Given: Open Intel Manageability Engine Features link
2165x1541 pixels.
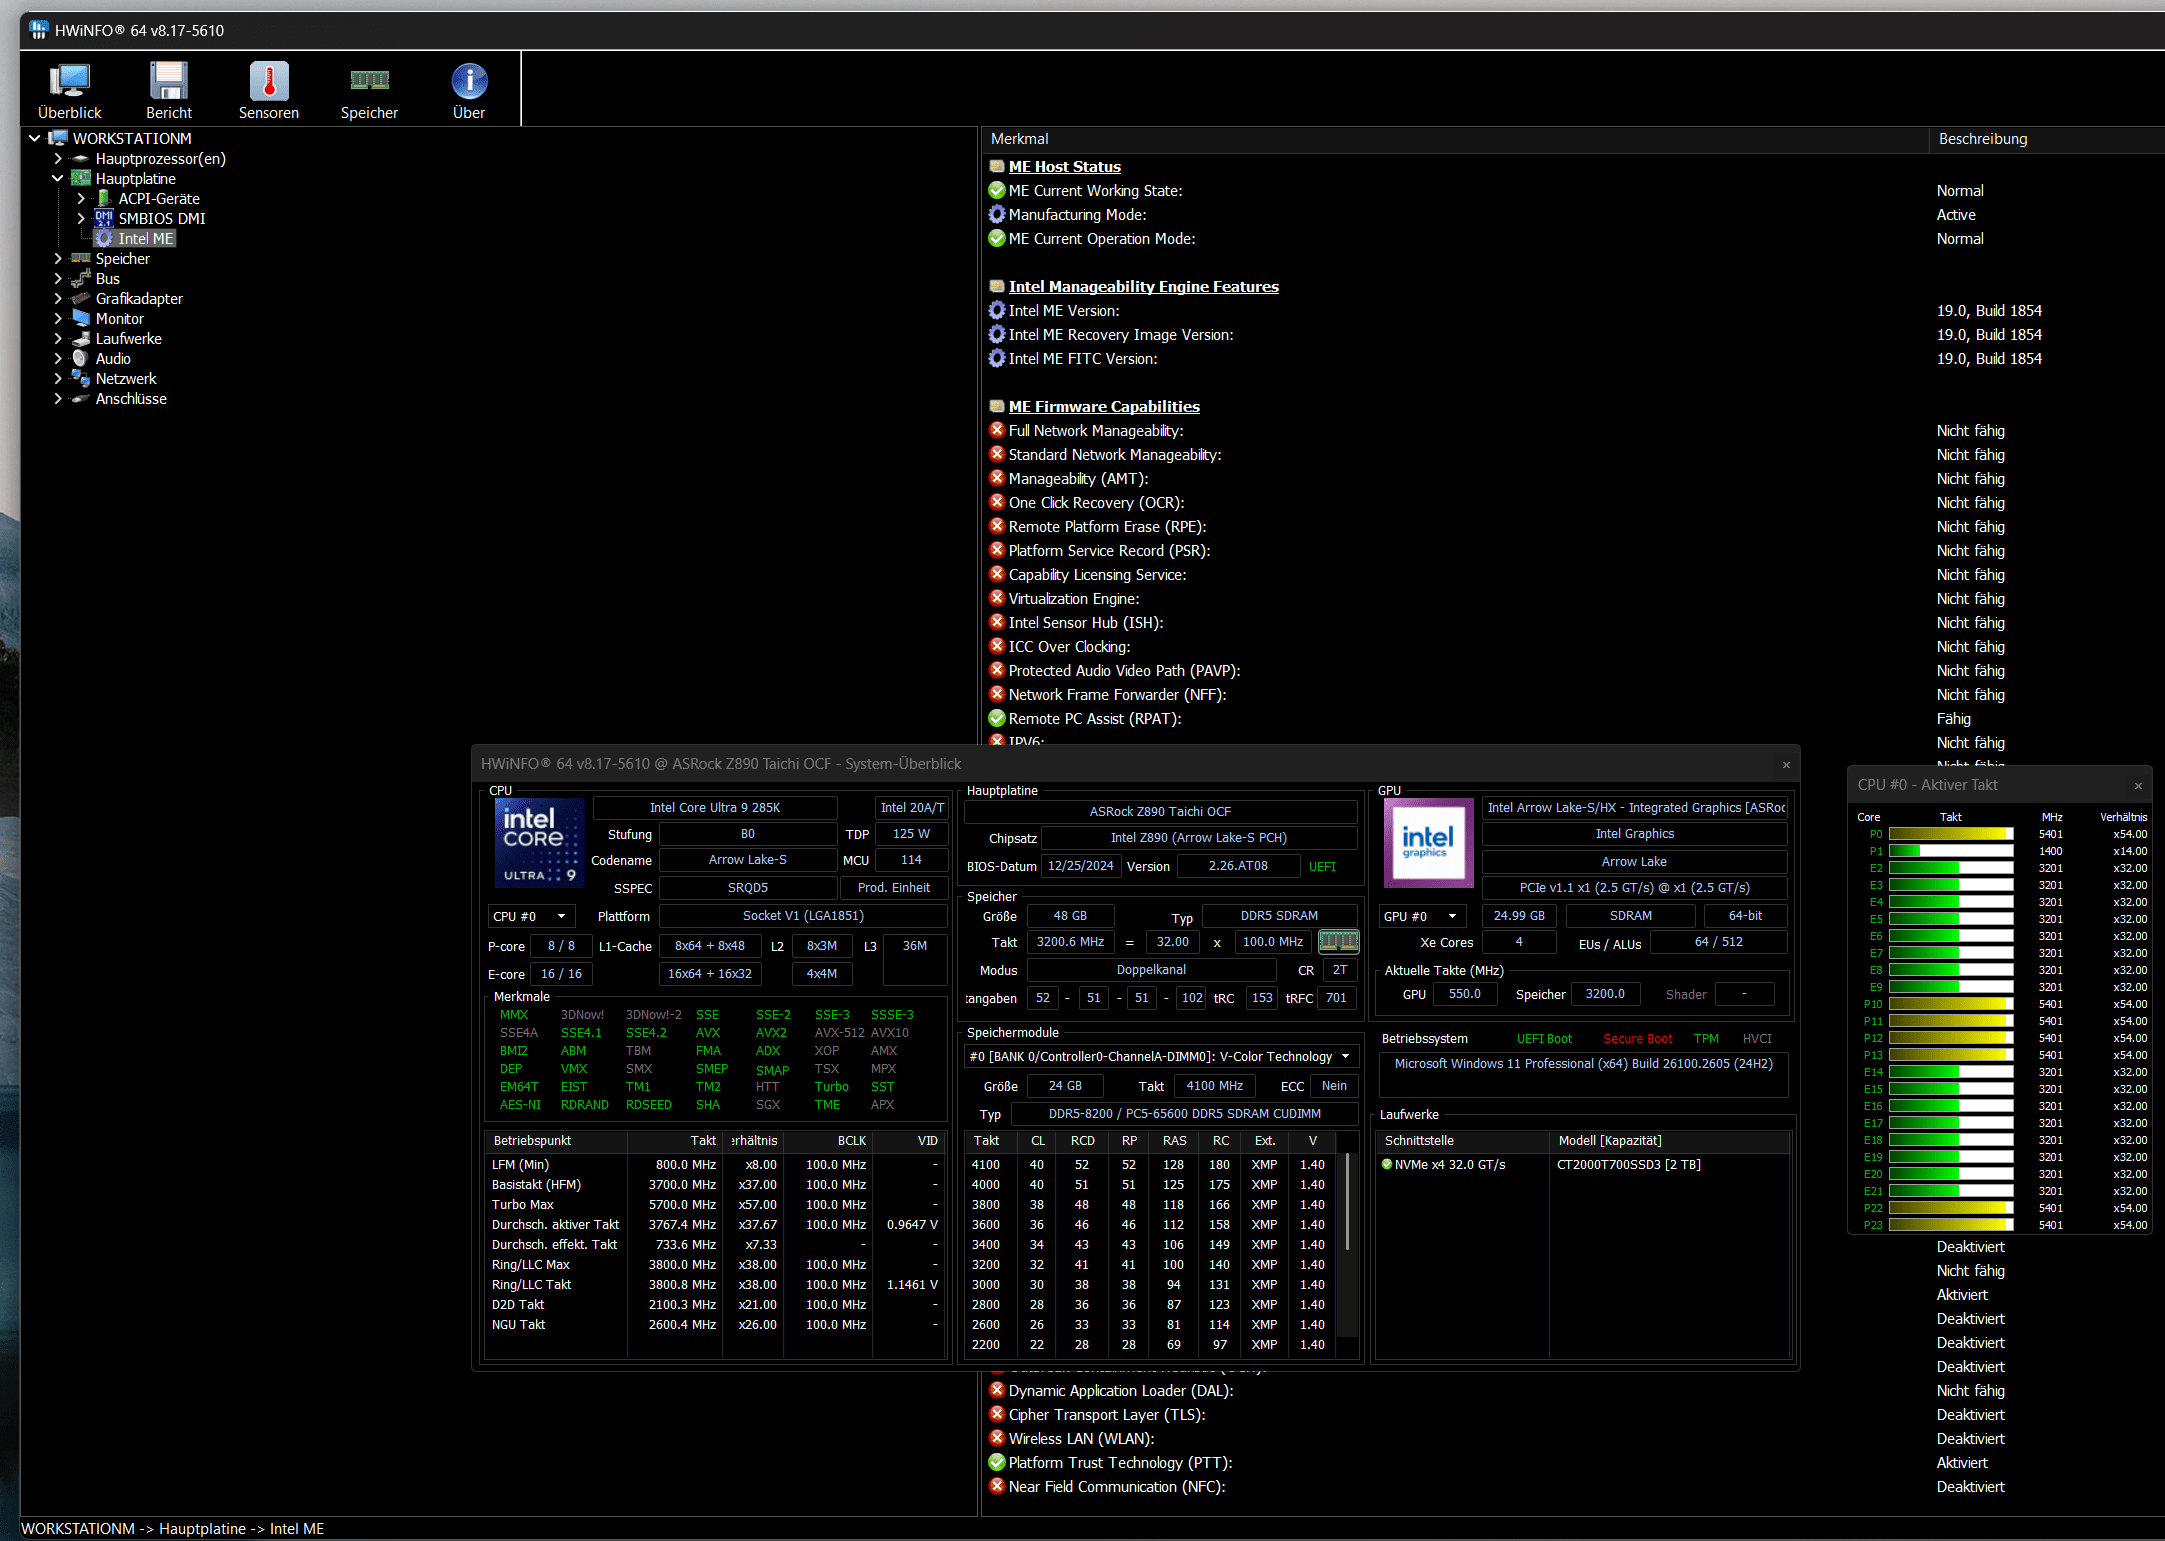Looking at the screenshot, I should pyautogui.click(x=1143, y=286).
